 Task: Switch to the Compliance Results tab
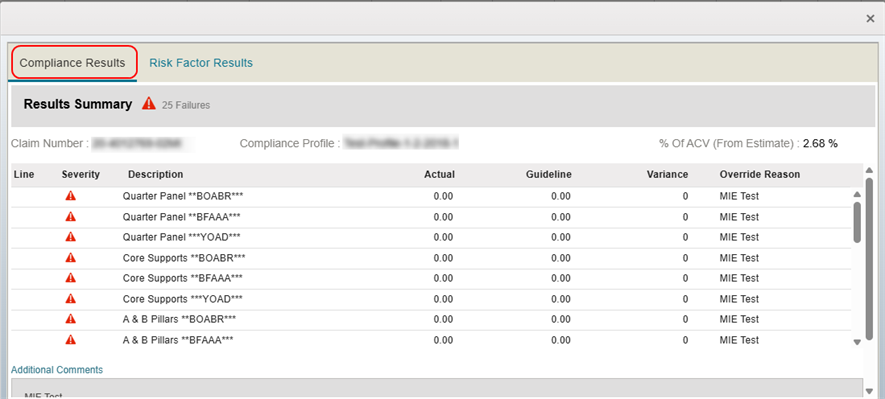click(73, 63)
